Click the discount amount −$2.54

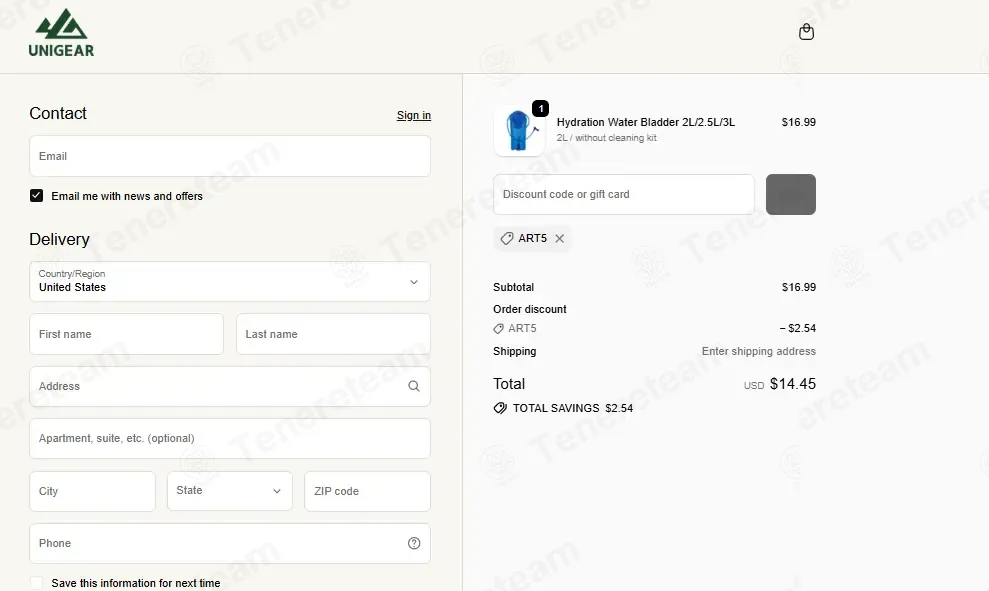[x=797, y=329]
